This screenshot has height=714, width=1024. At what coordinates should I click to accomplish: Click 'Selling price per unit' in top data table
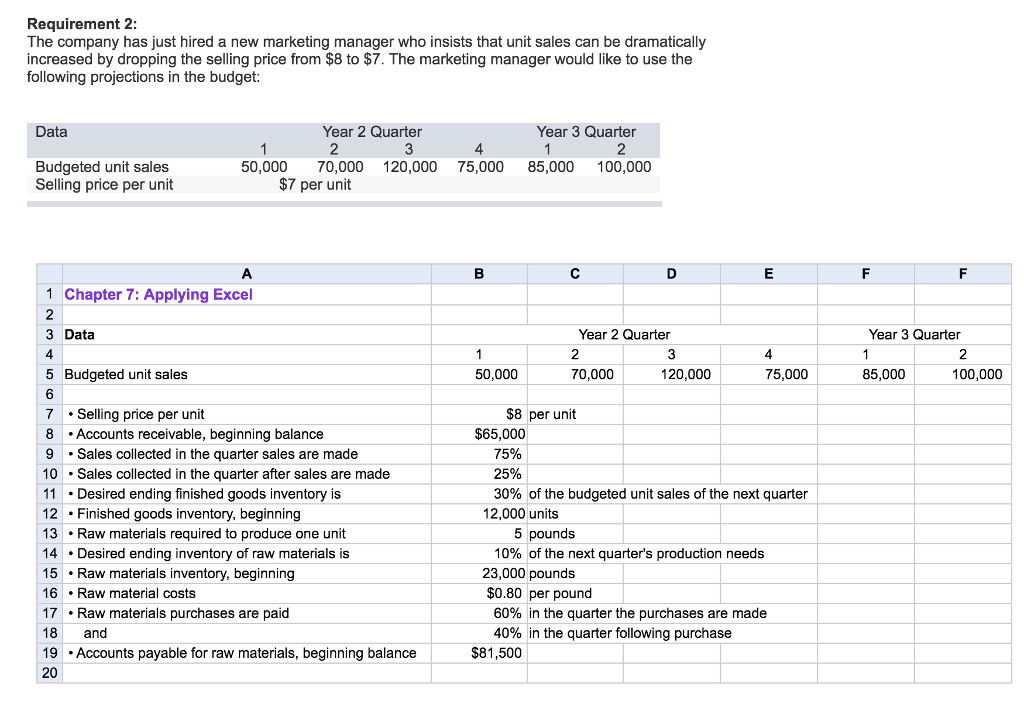[104, 185]
